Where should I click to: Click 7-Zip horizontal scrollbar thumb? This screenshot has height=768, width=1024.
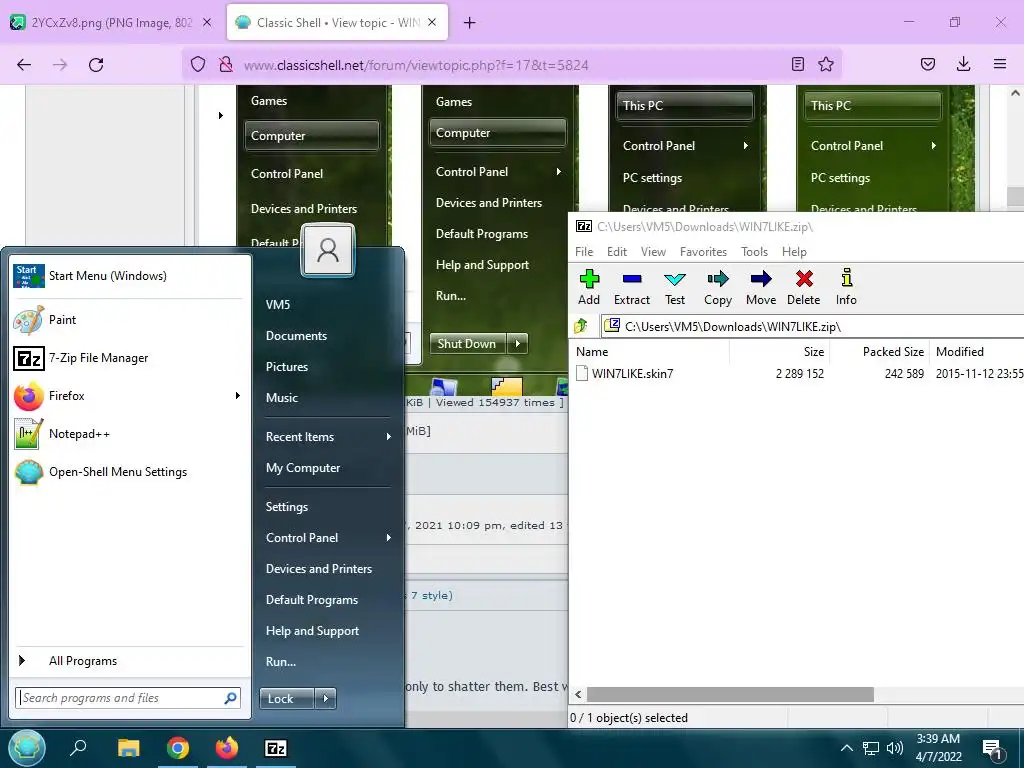tap(729, 694)
